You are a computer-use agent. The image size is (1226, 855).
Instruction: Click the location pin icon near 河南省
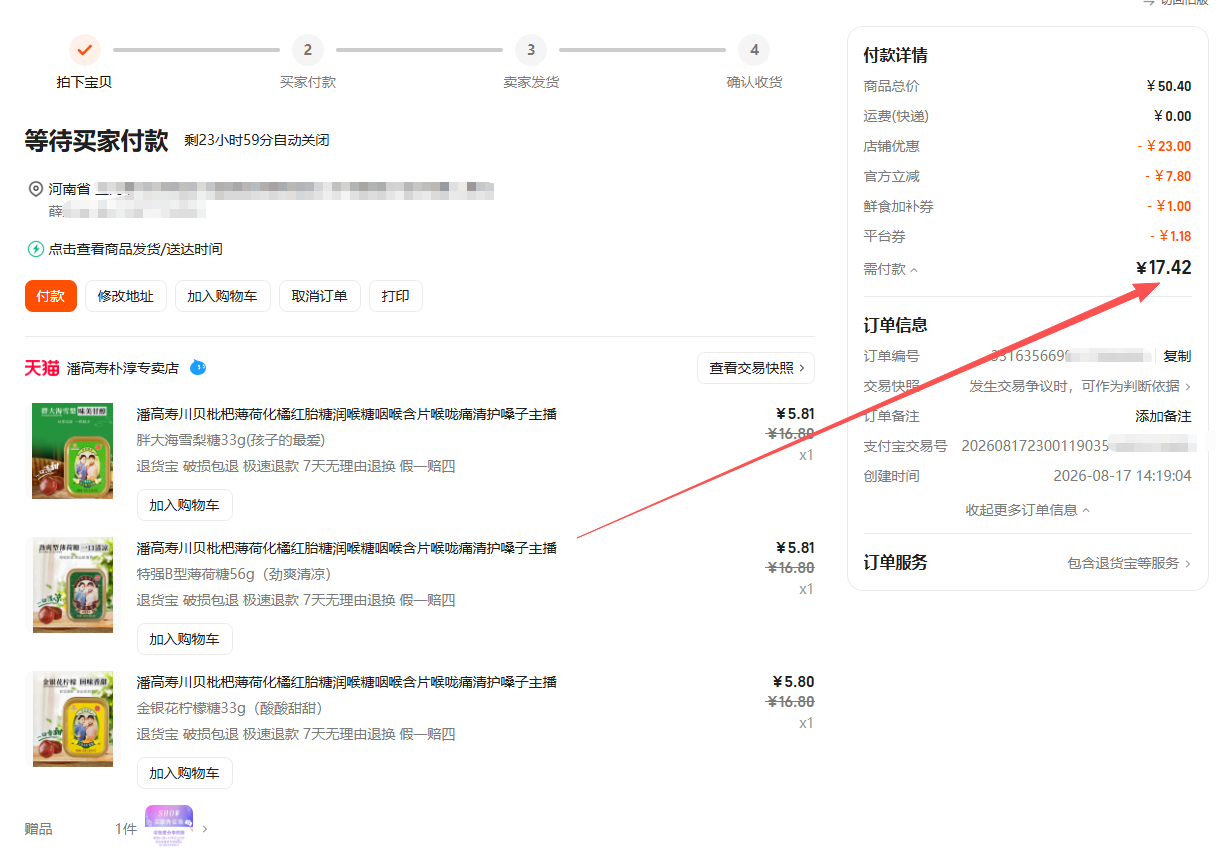click(36, 188)
